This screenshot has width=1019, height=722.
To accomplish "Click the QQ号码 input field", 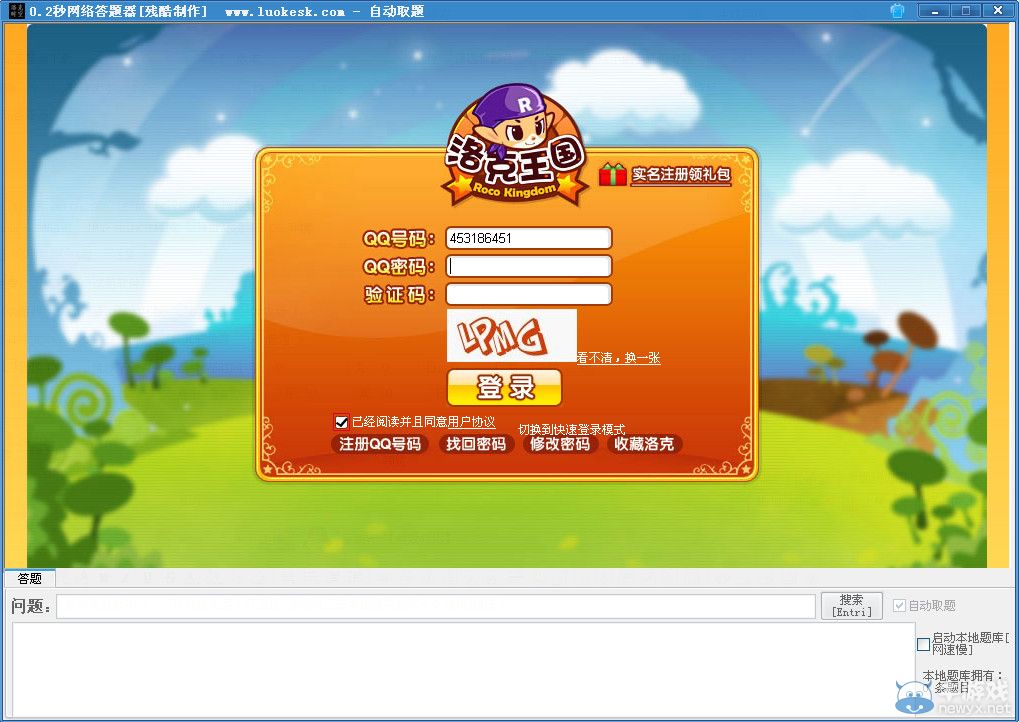I will coord(528,238).
